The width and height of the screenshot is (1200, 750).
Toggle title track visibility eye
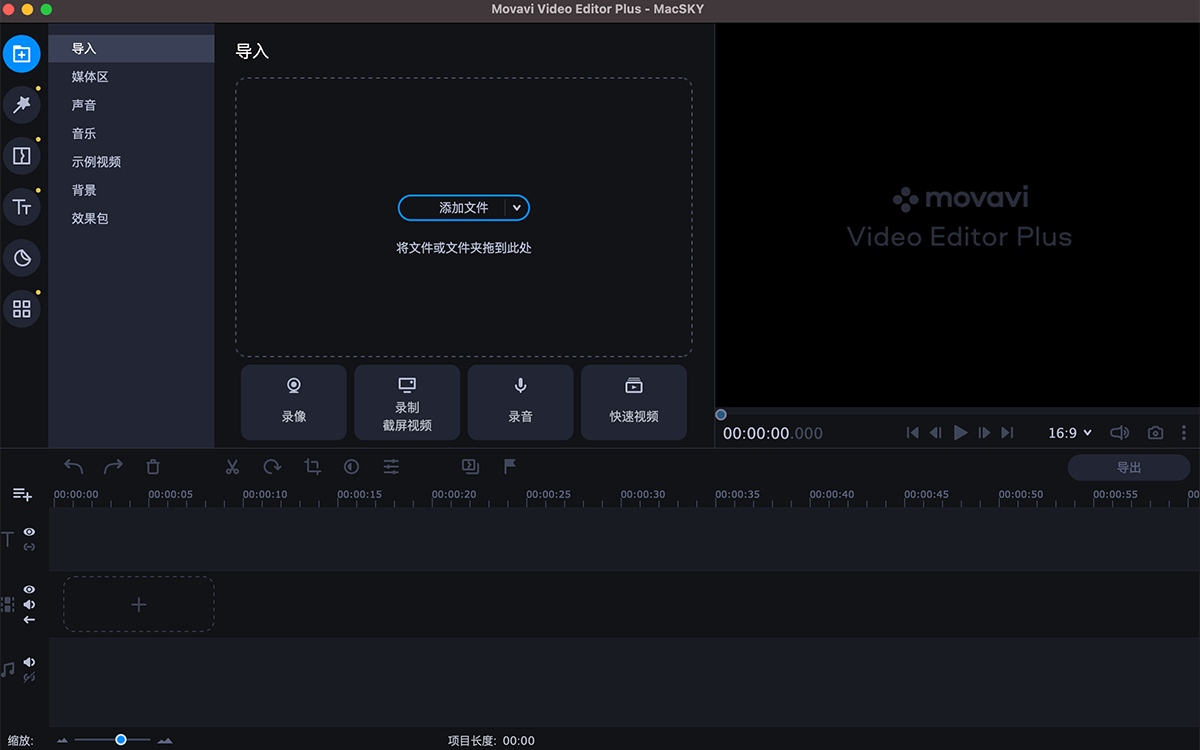(29, 532)
